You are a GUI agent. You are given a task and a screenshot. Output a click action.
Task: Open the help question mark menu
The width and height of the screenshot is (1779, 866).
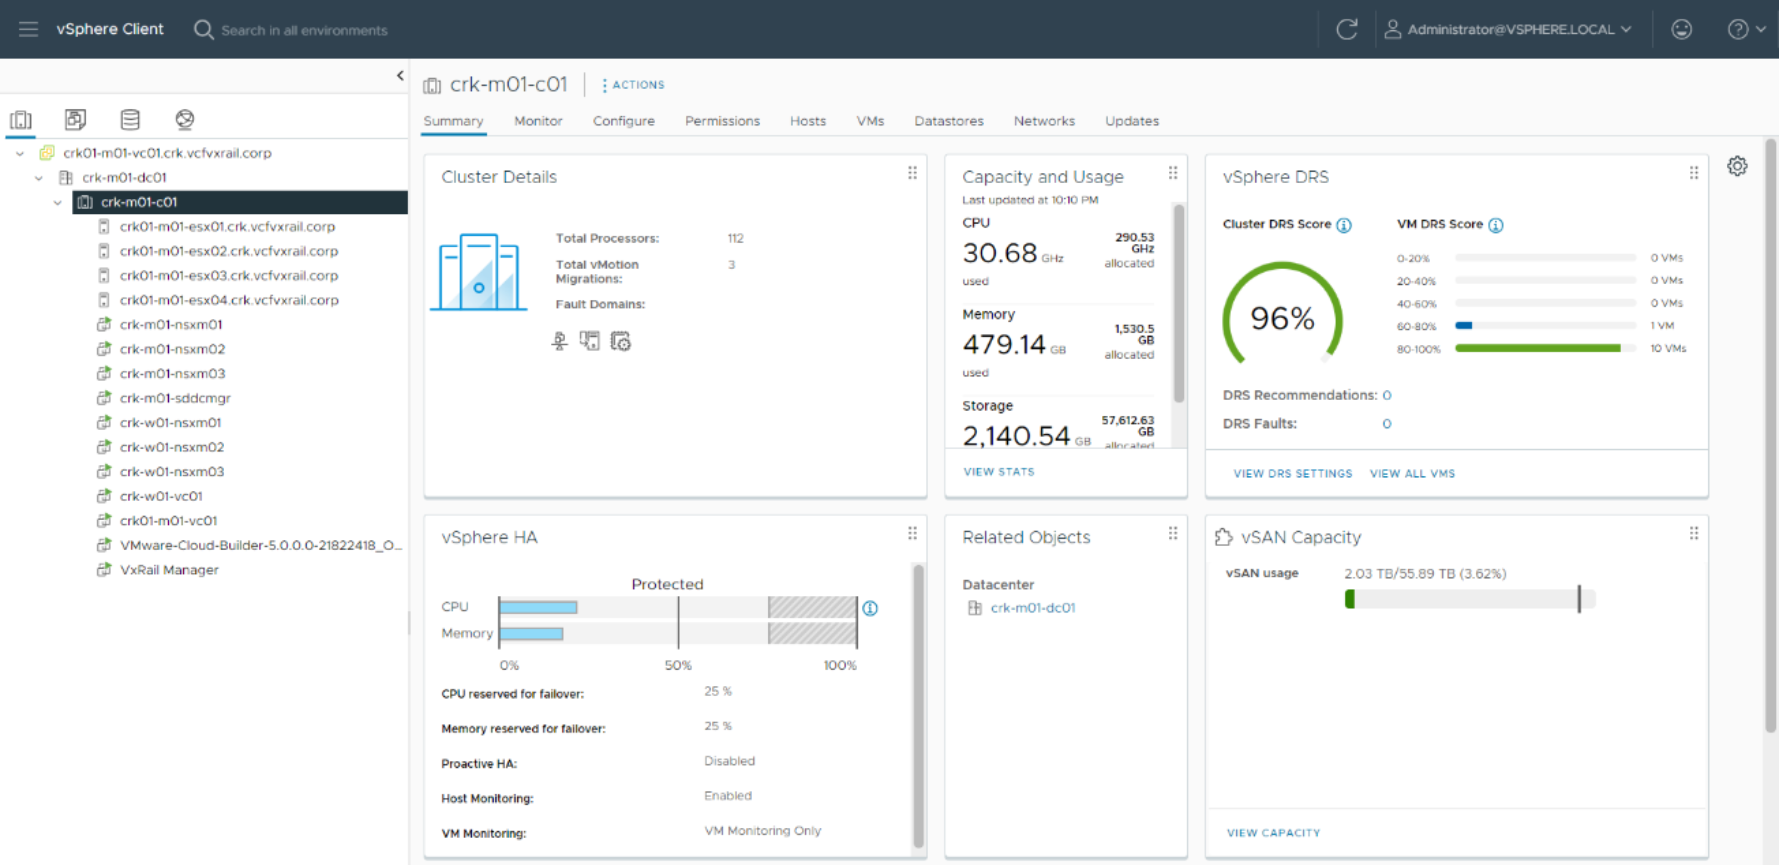pos(1746,29)
